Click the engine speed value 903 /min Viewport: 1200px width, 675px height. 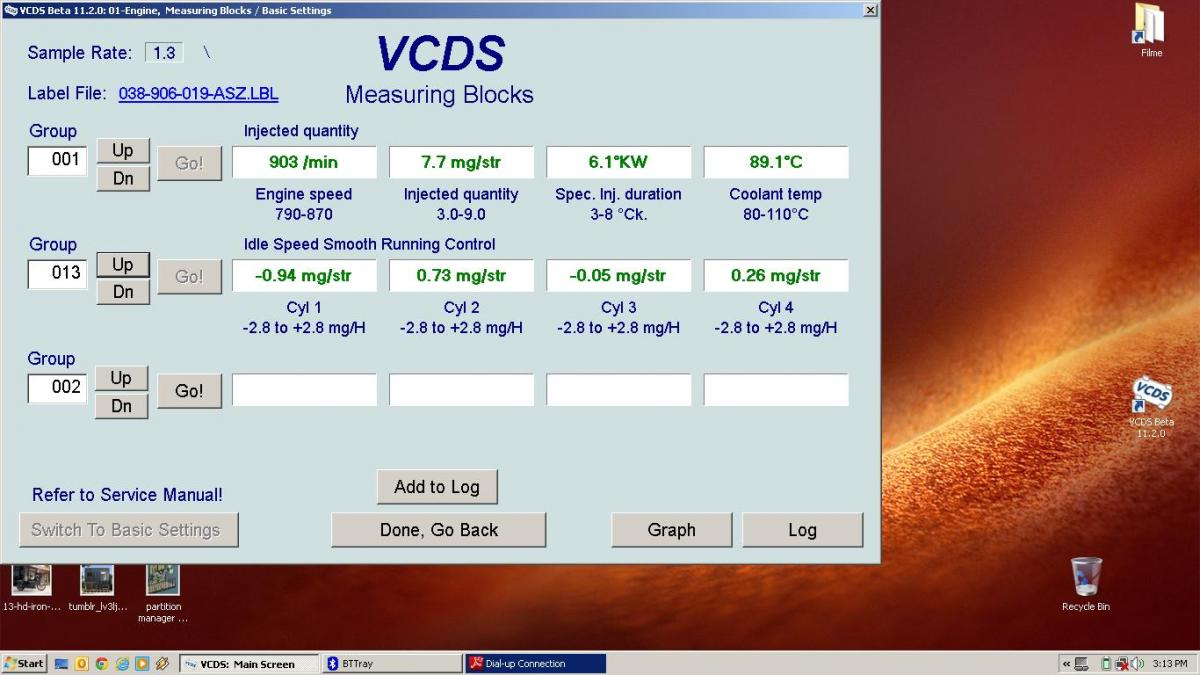[304, 162]
